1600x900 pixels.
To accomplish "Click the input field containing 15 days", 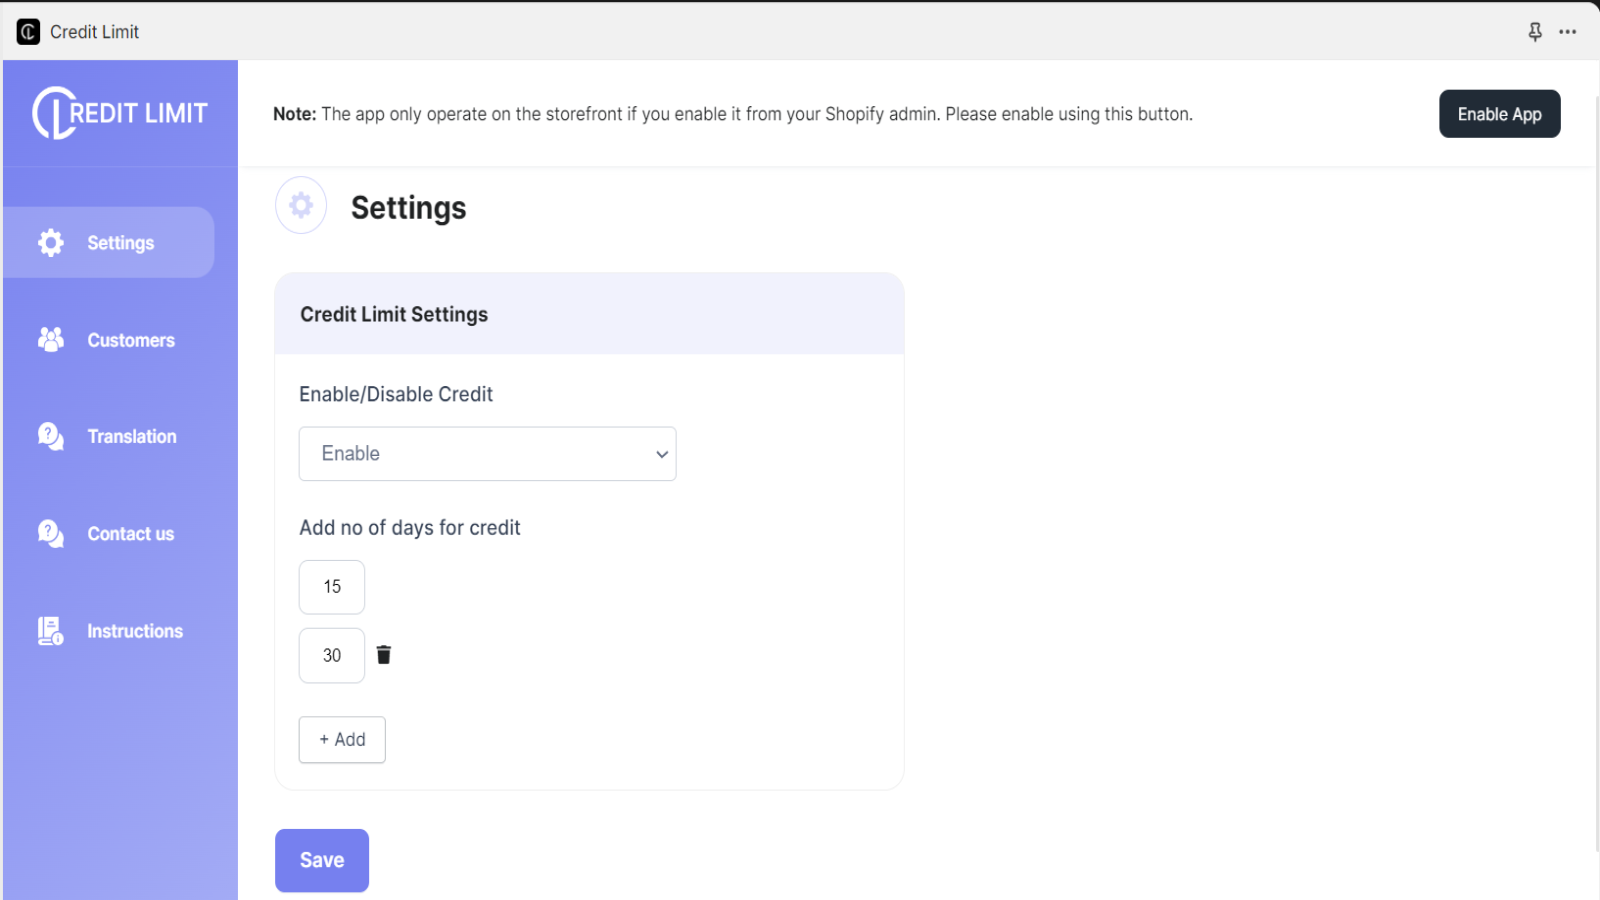I will click(x=331, y=587).
